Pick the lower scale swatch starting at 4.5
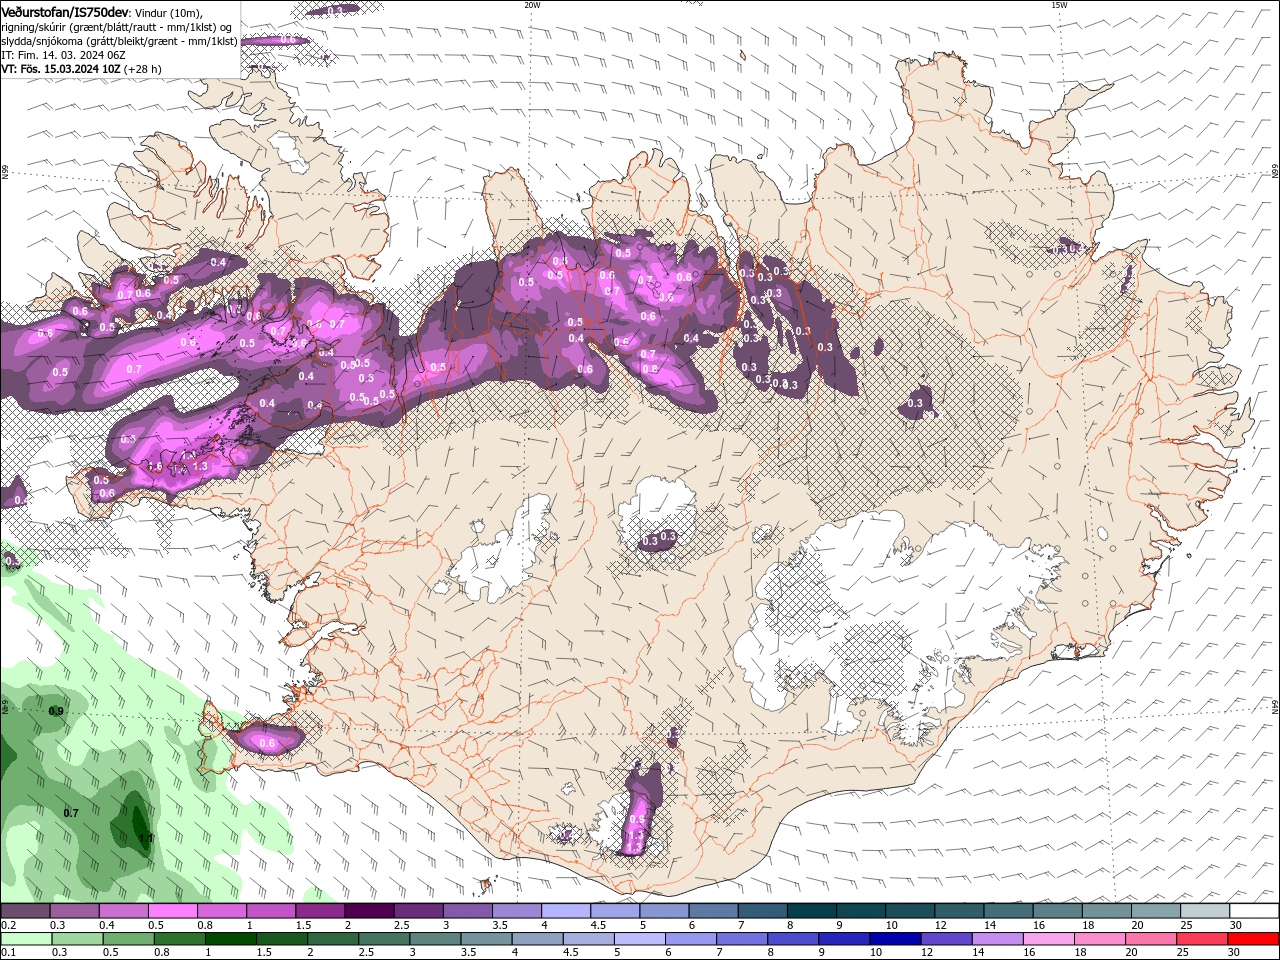 [x=590, y=939]
